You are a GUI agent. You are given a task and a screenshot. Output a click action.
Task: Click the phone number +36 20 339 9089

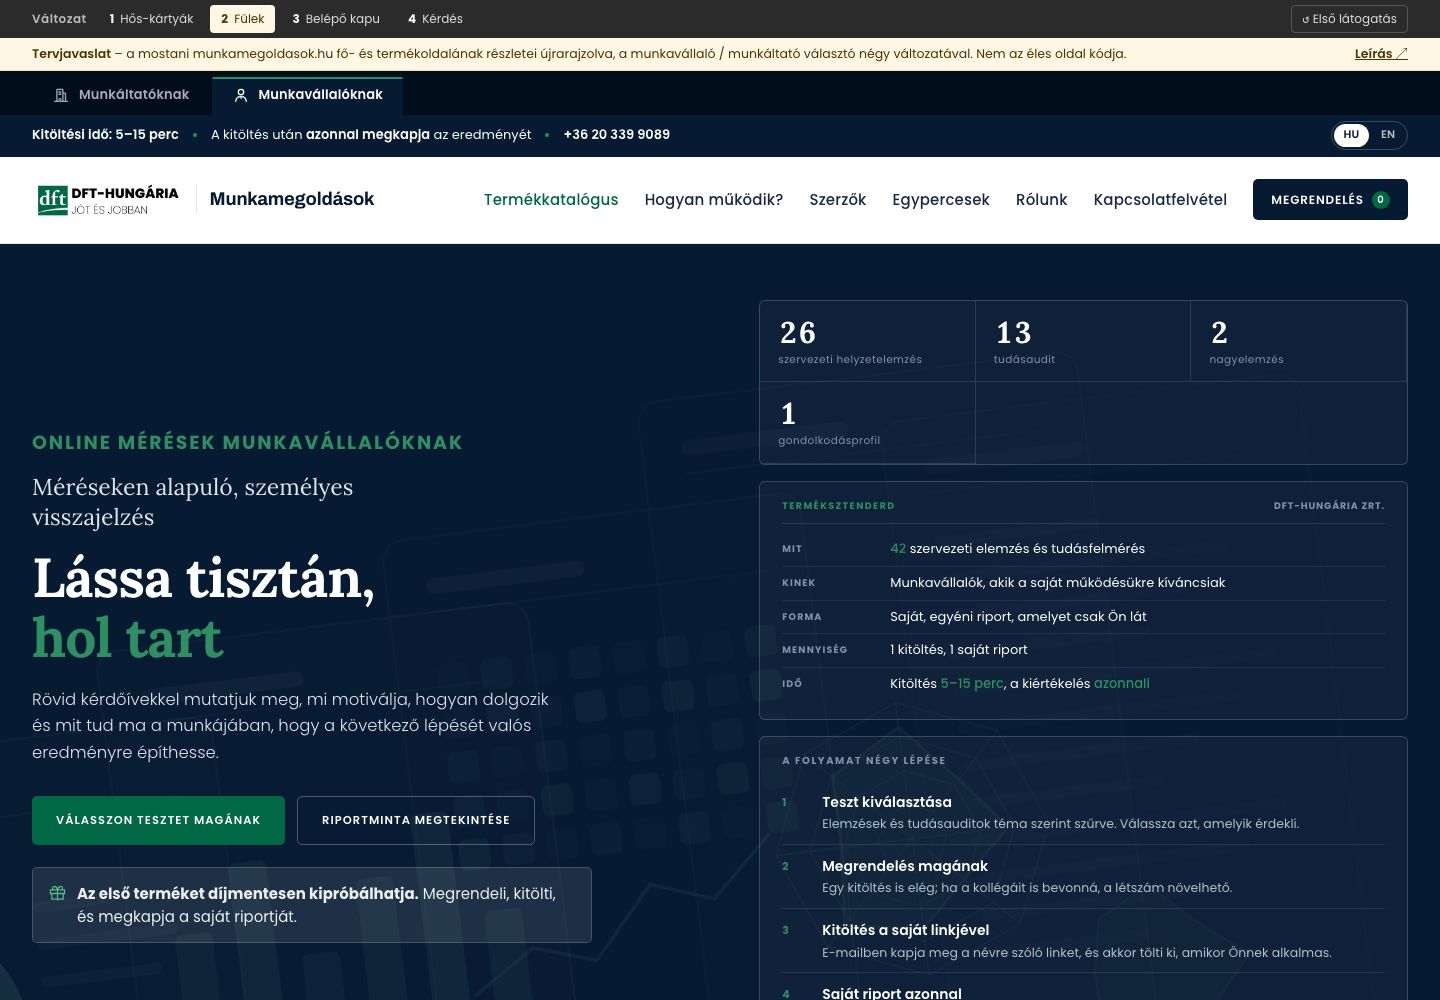tap(617, 135)
